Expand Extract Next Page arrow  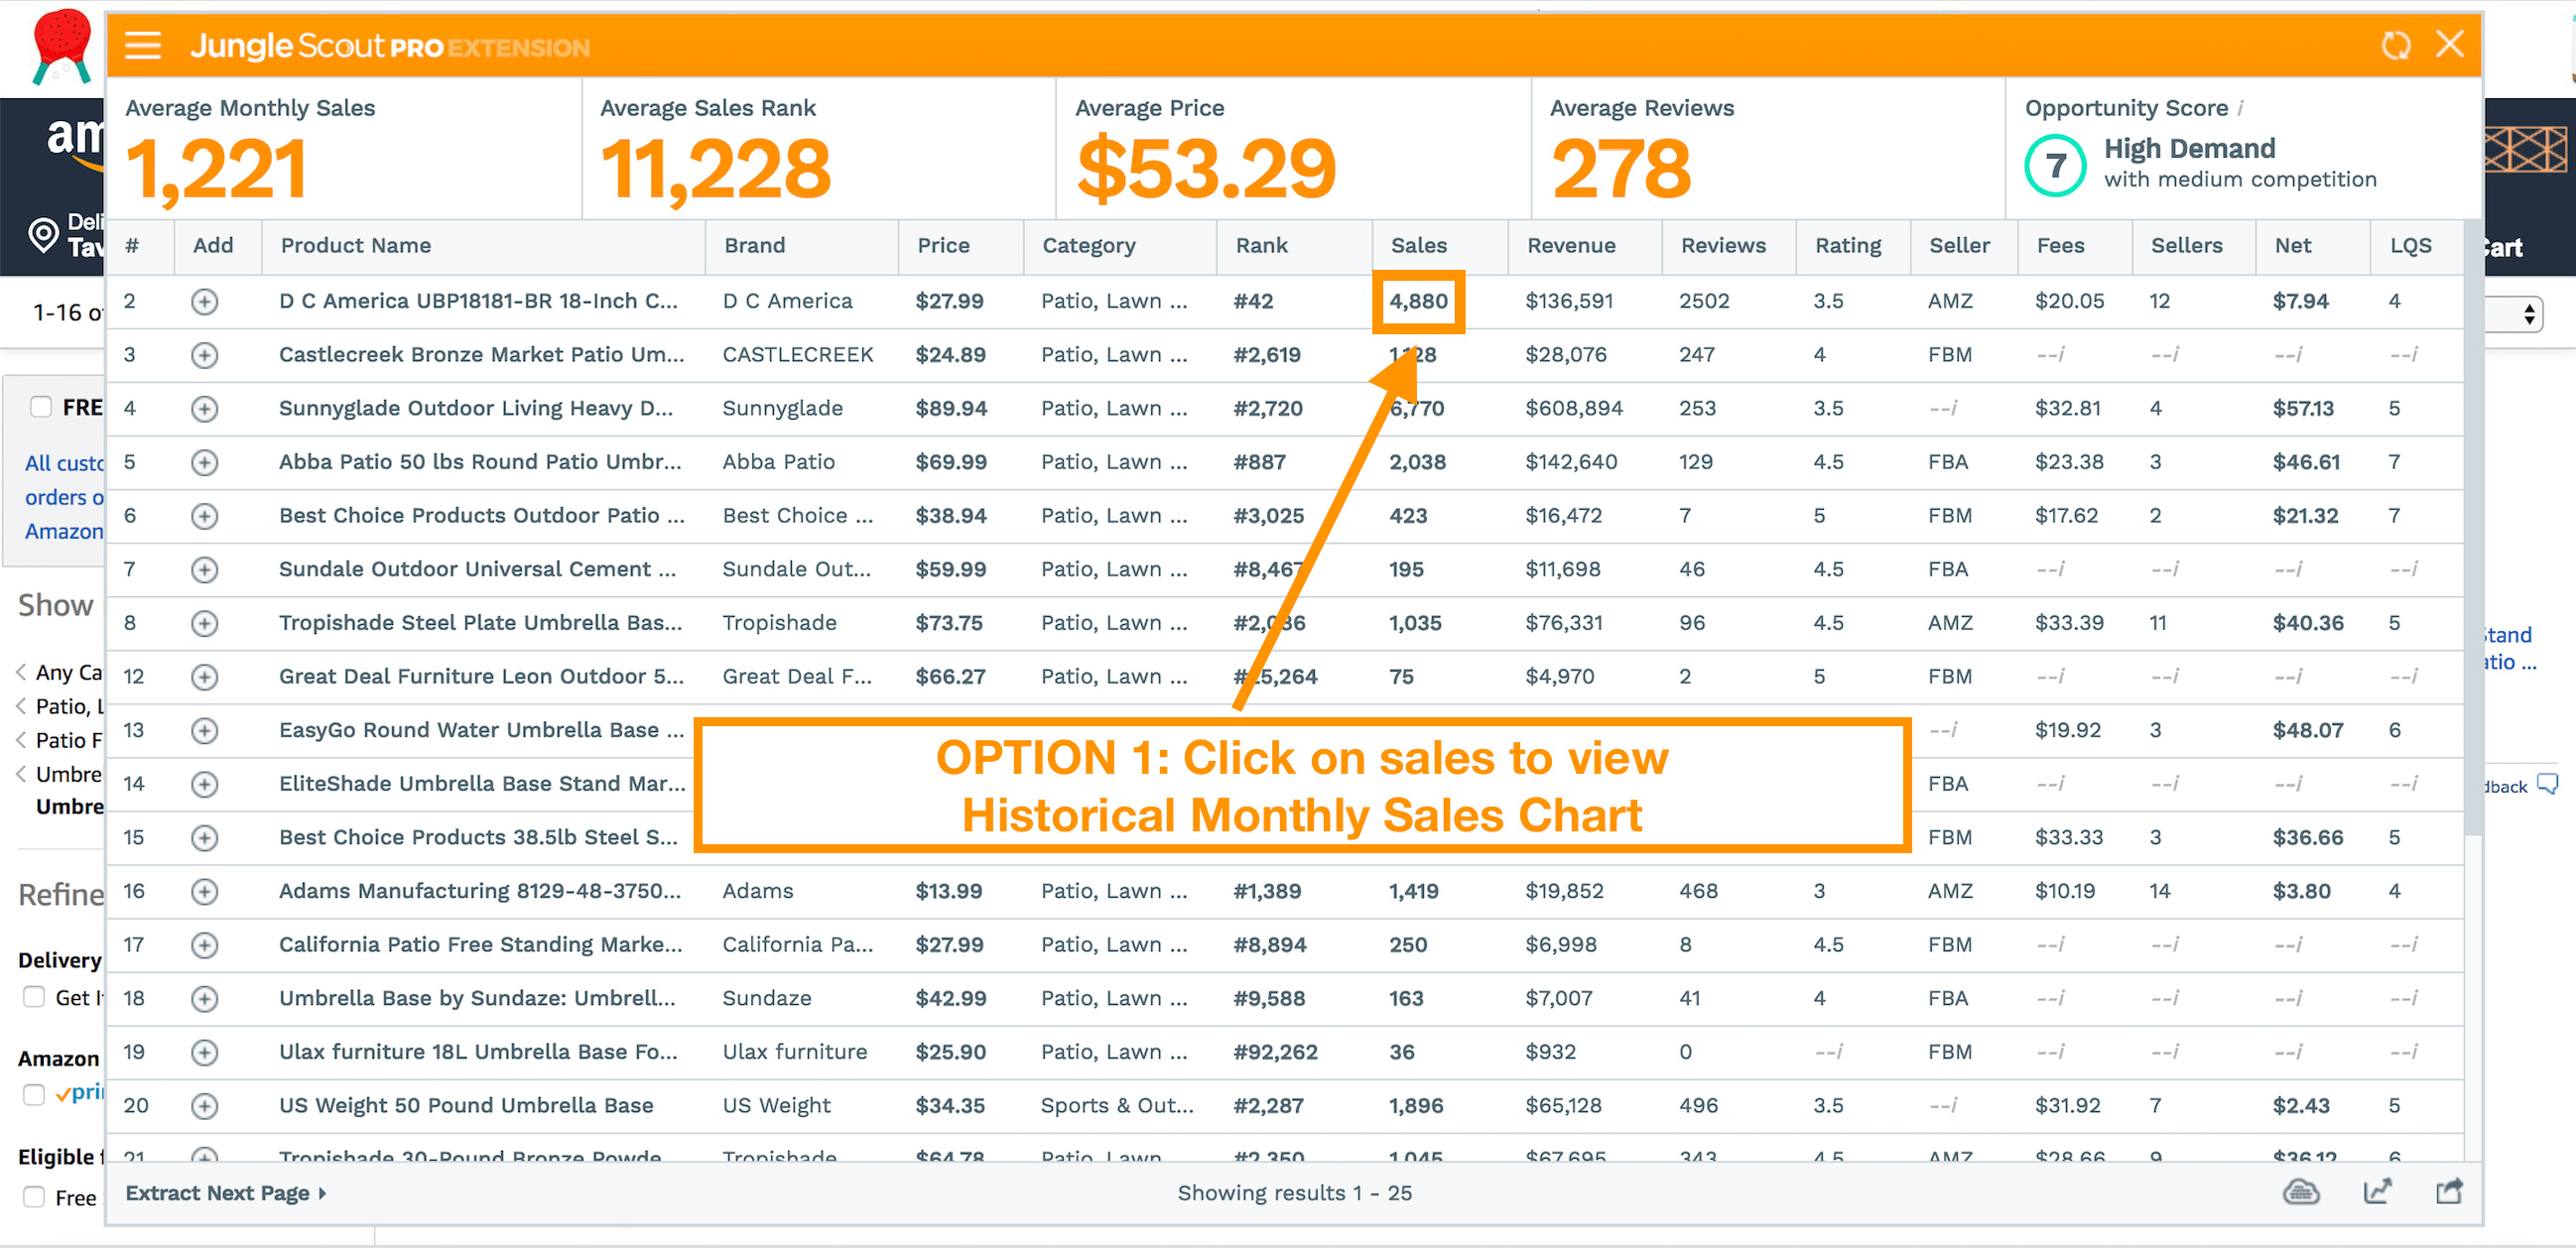tap(322, 1193)
